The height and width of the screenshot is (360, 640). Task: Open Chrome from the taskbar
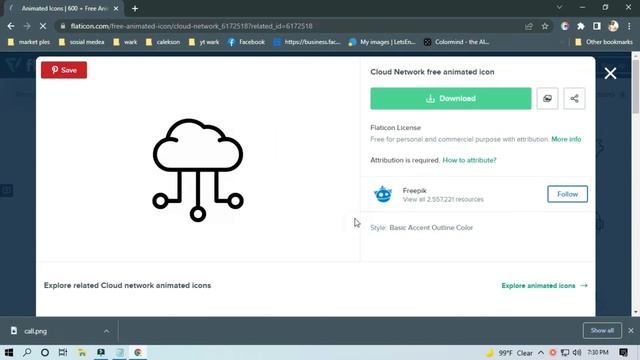138,352
